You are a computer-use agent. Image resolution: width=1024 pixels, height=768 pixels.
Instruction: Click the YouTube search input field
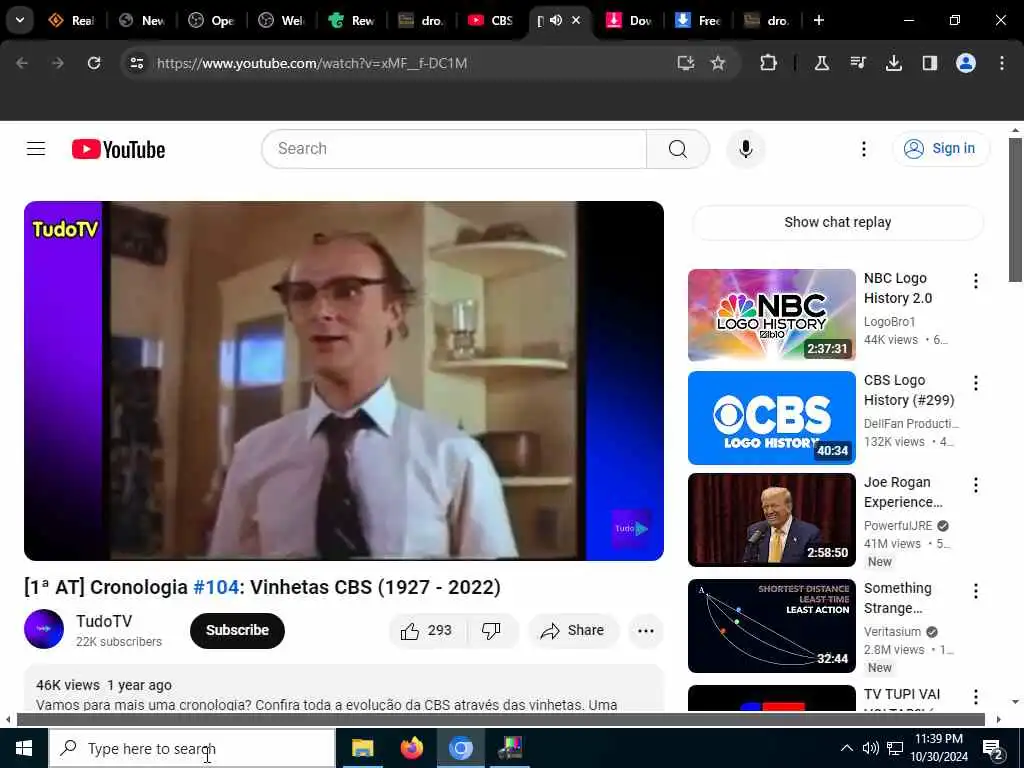click(x=454, y=149)
